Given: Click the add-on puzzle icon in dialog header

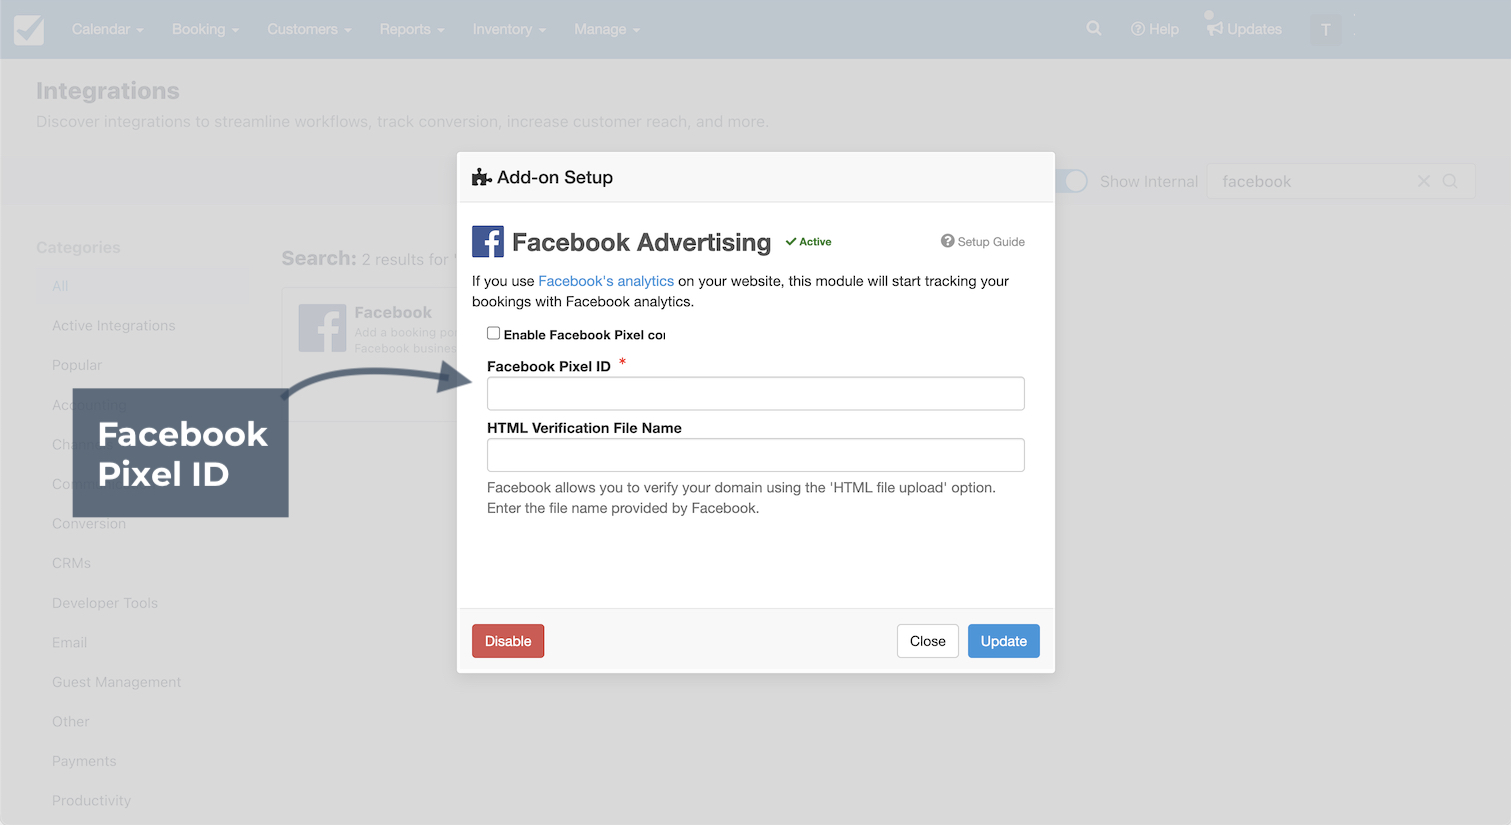Looking at the screenshot, I should click(x=481, y=177).
